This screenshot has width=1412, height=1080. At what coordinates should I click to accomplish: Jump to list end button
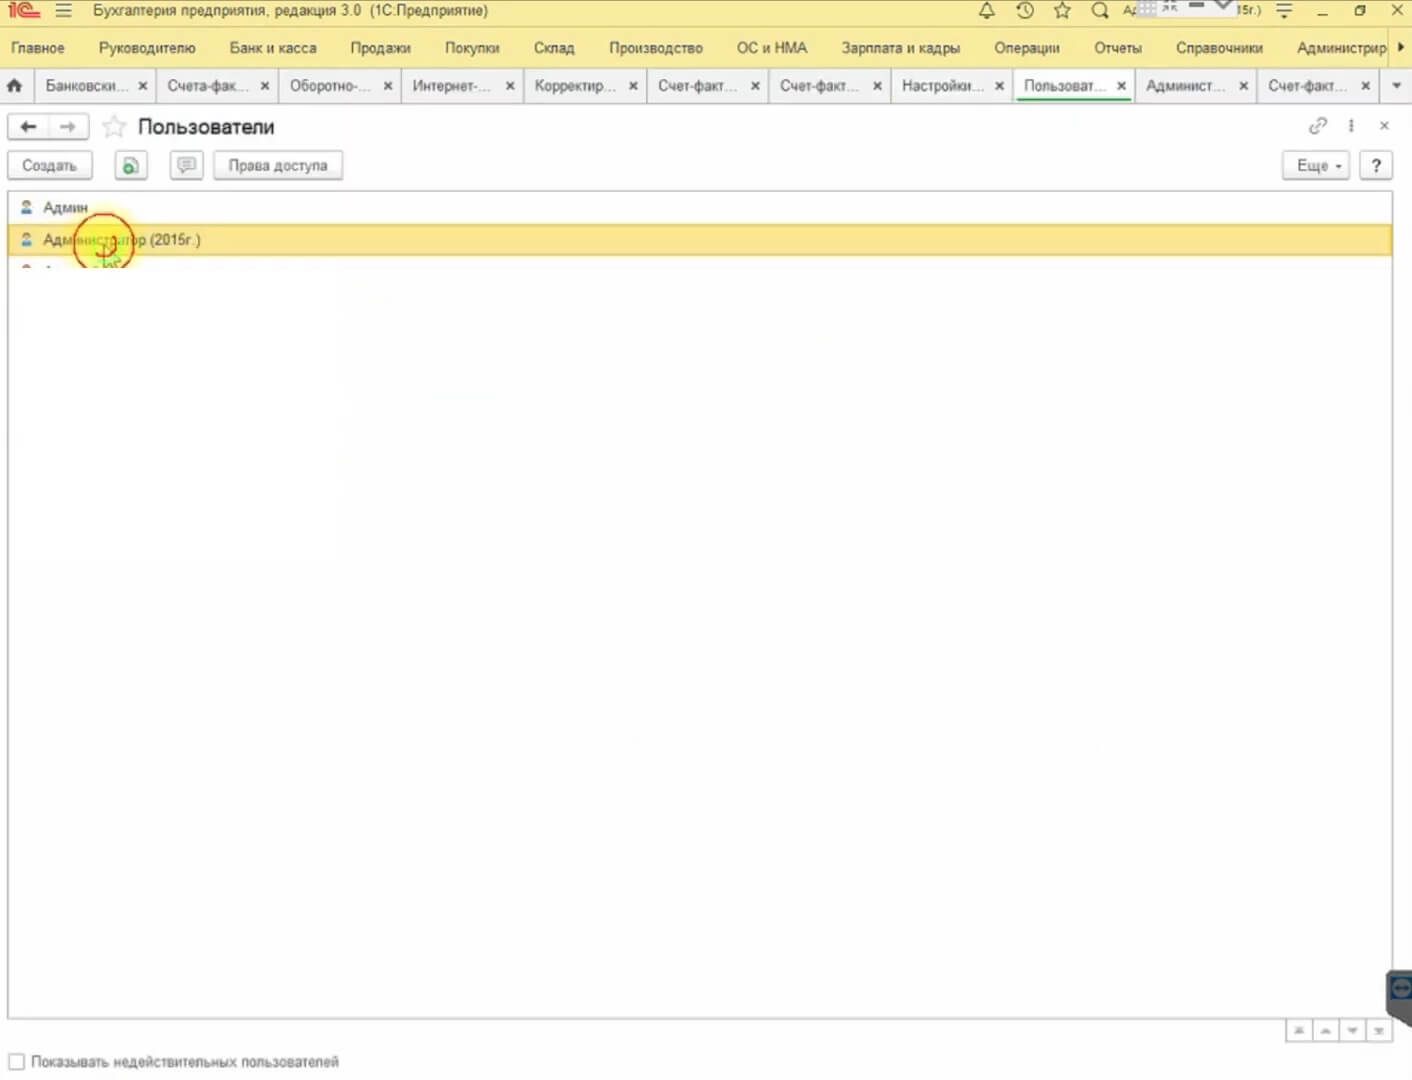(x=1379, y=1031)
